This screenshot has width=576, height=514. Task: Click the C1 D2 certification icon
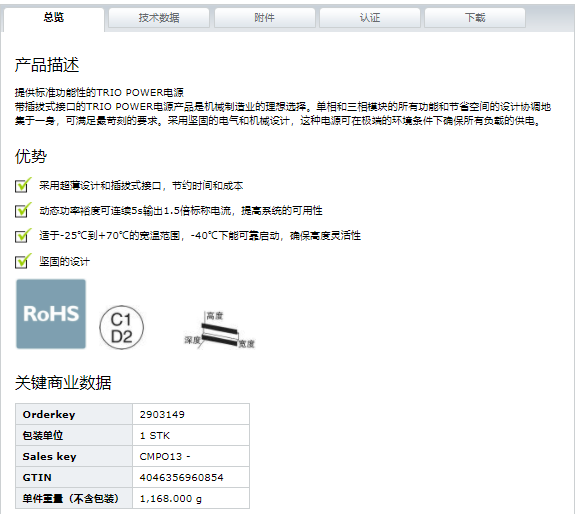[121, 327]
